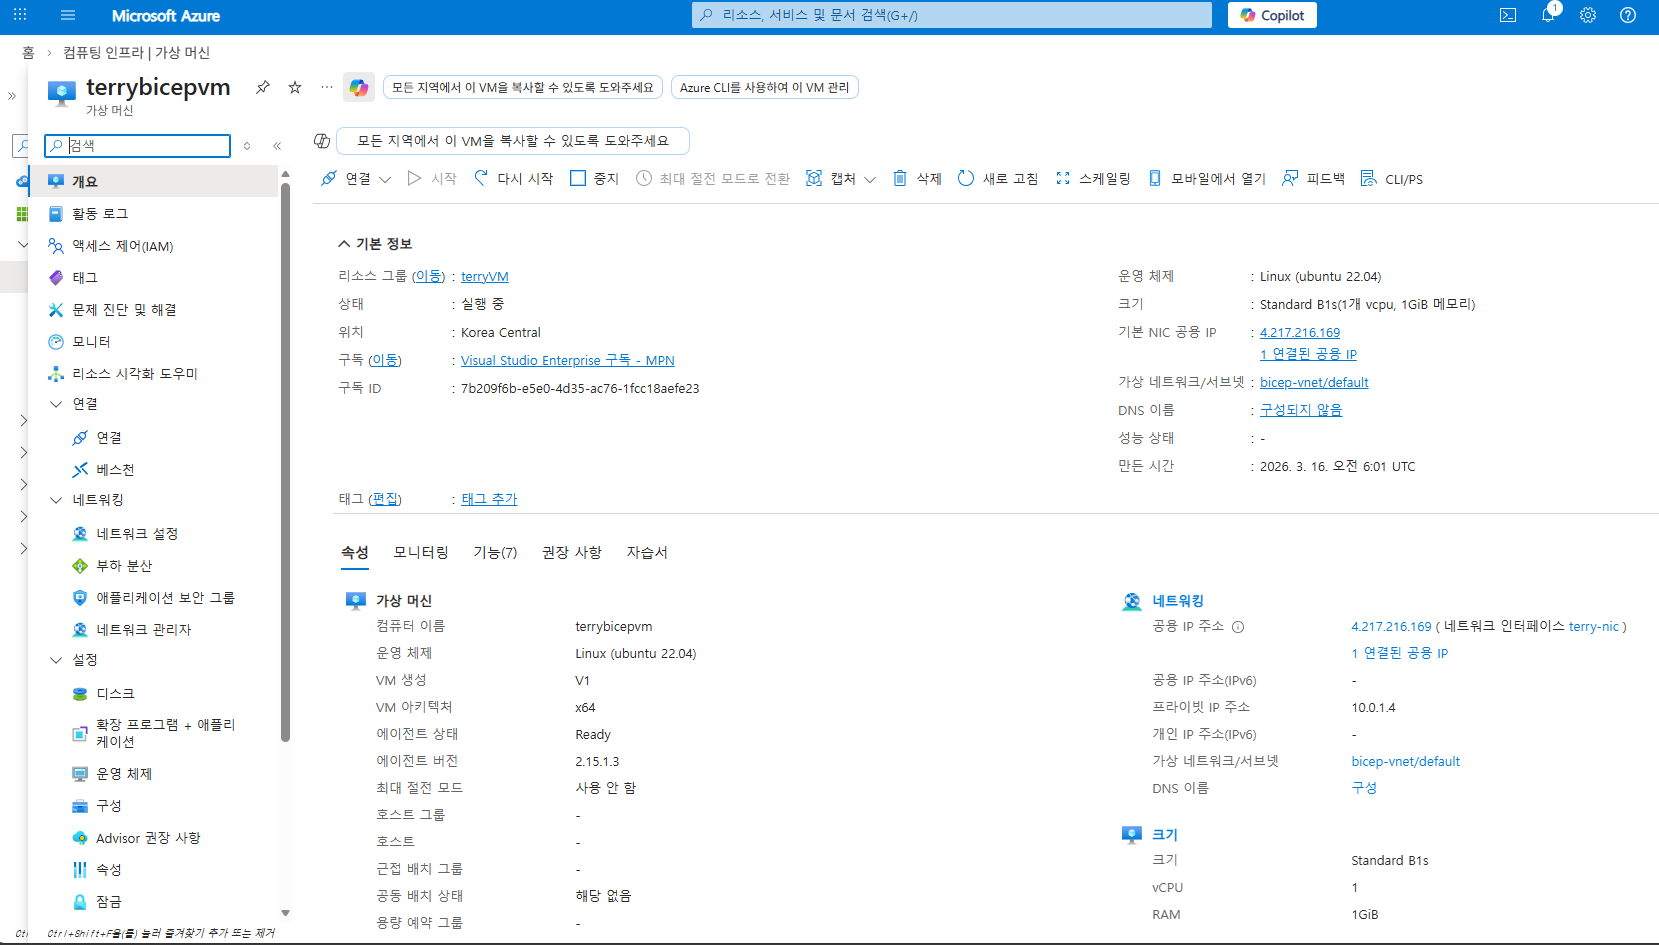Viewport: 1659px width, 945px height.
Task: Open Advisor 권장 사항
Action: (148, 837)
